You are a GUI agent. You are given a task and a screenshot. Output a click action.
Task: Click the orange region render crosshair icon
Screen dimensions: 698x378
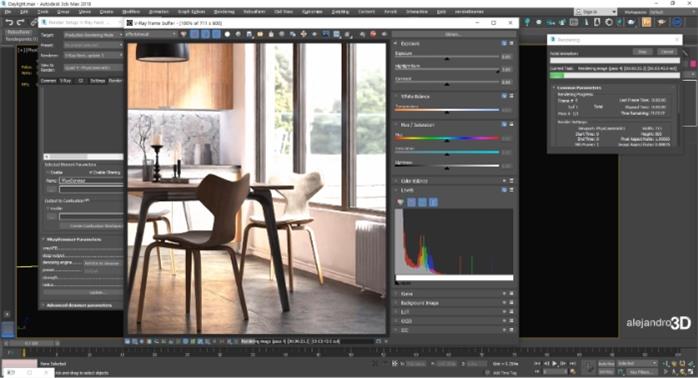click(303, 34)
